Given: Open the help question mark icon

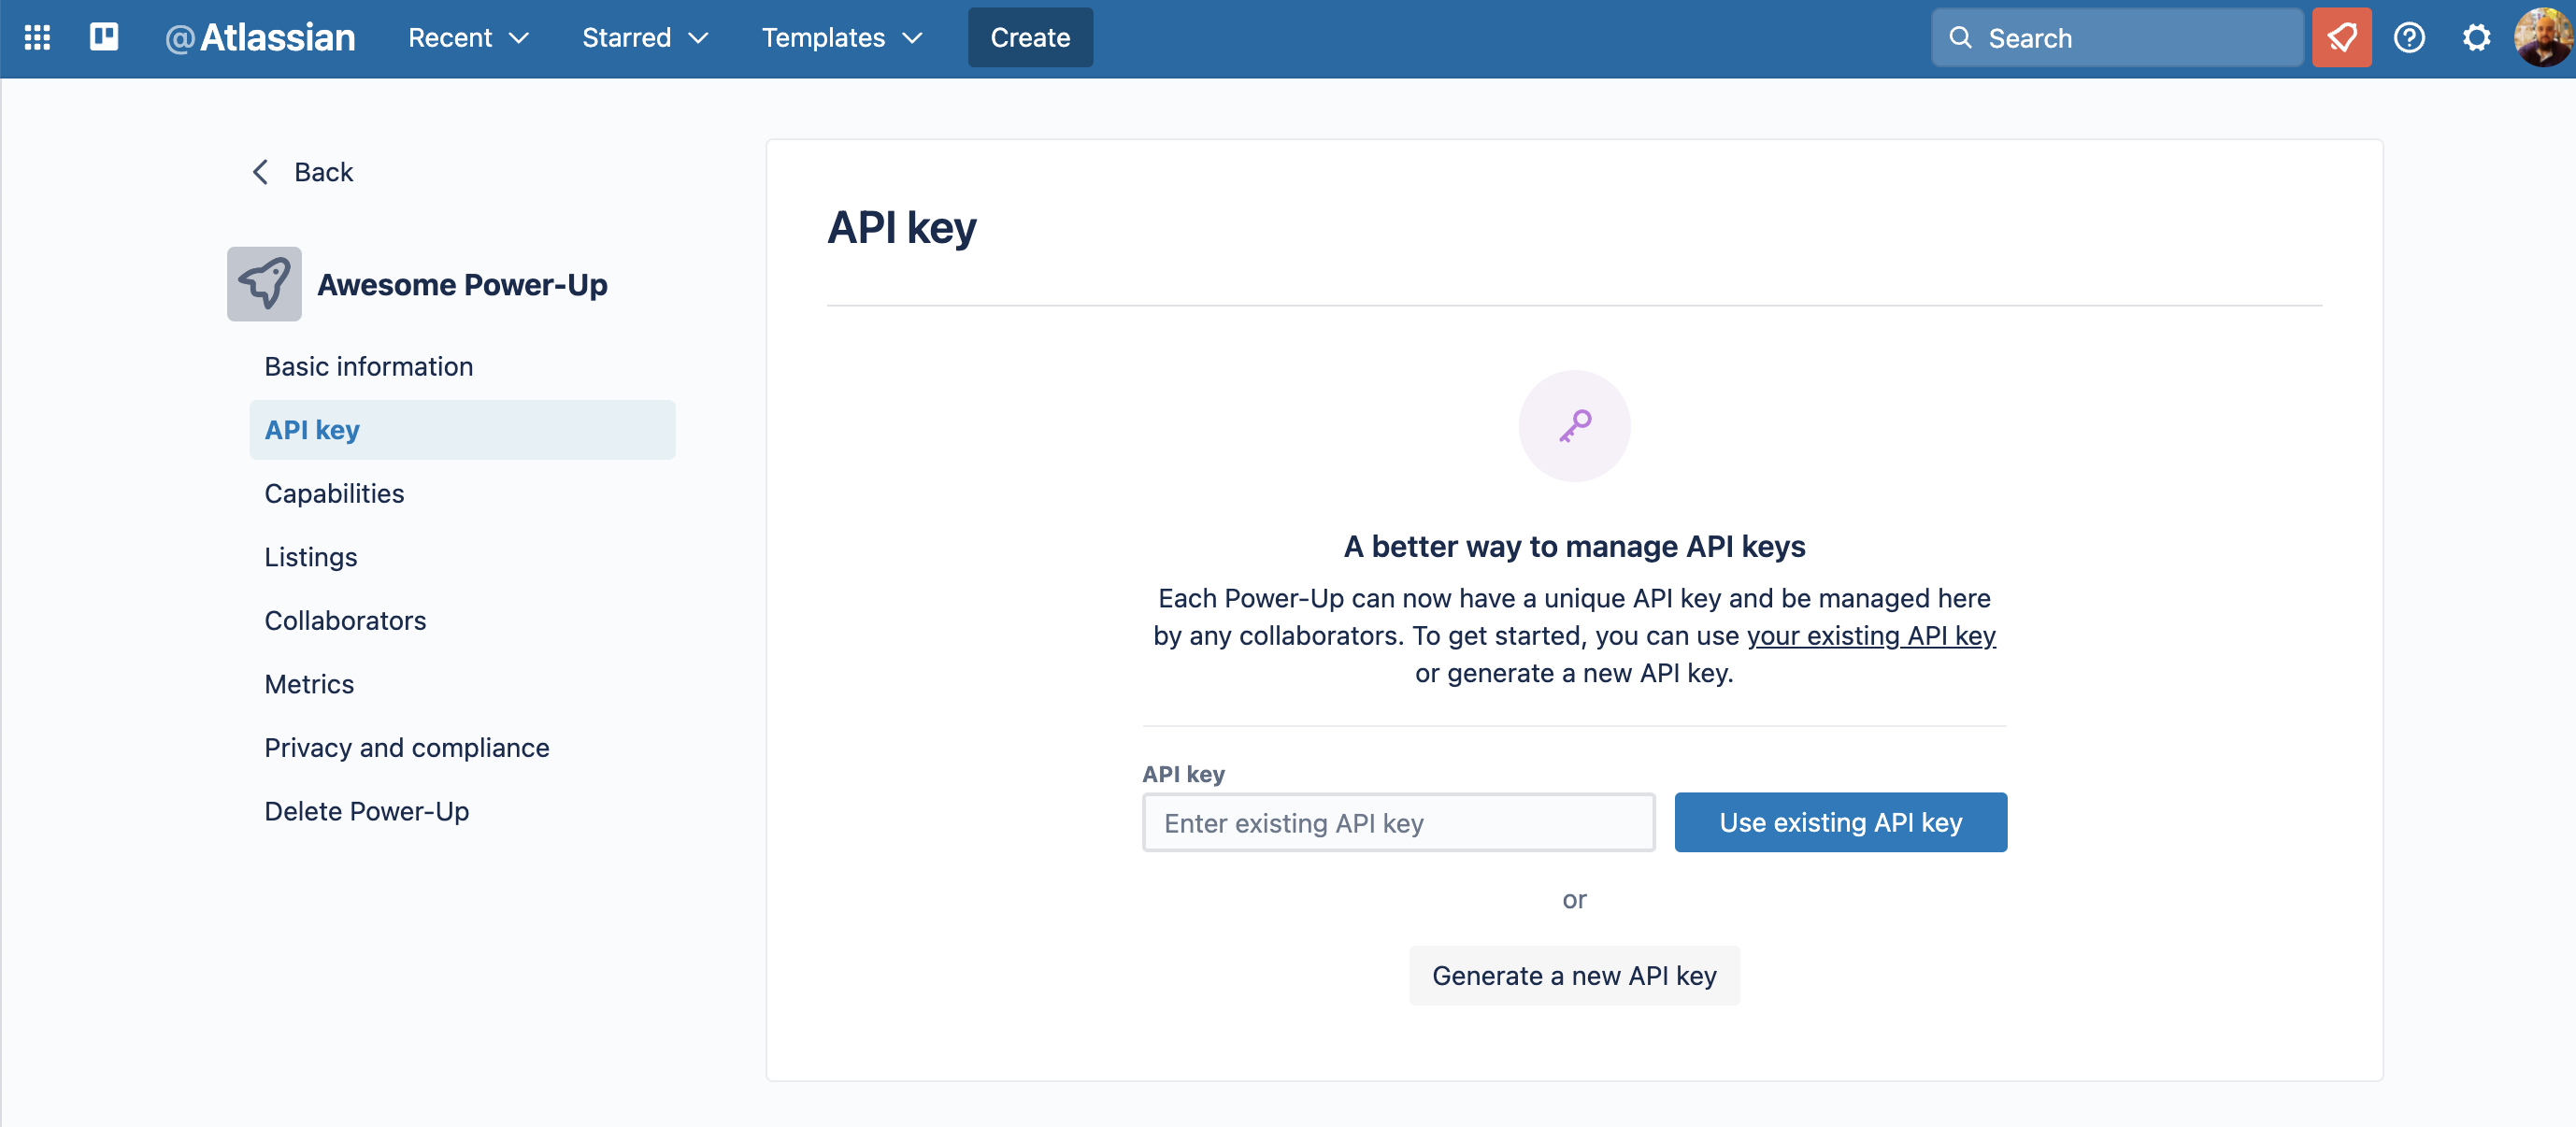Looking at the screenshot, I should pos(2409,38).
